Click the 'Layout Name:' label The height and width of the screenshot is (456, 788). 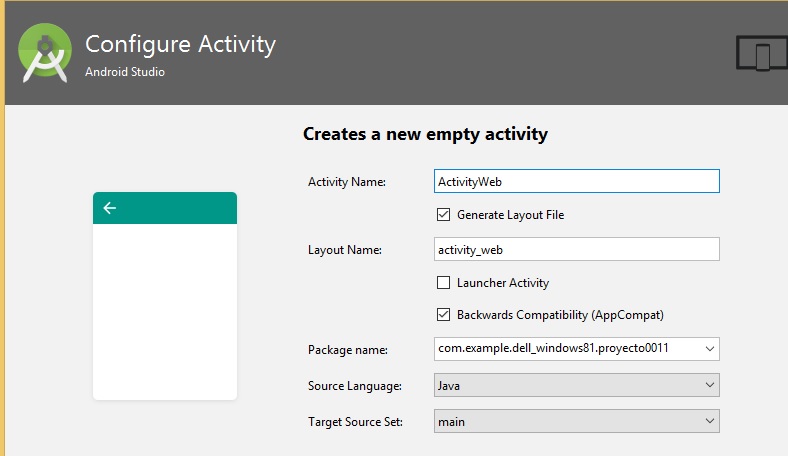[345, 250]
